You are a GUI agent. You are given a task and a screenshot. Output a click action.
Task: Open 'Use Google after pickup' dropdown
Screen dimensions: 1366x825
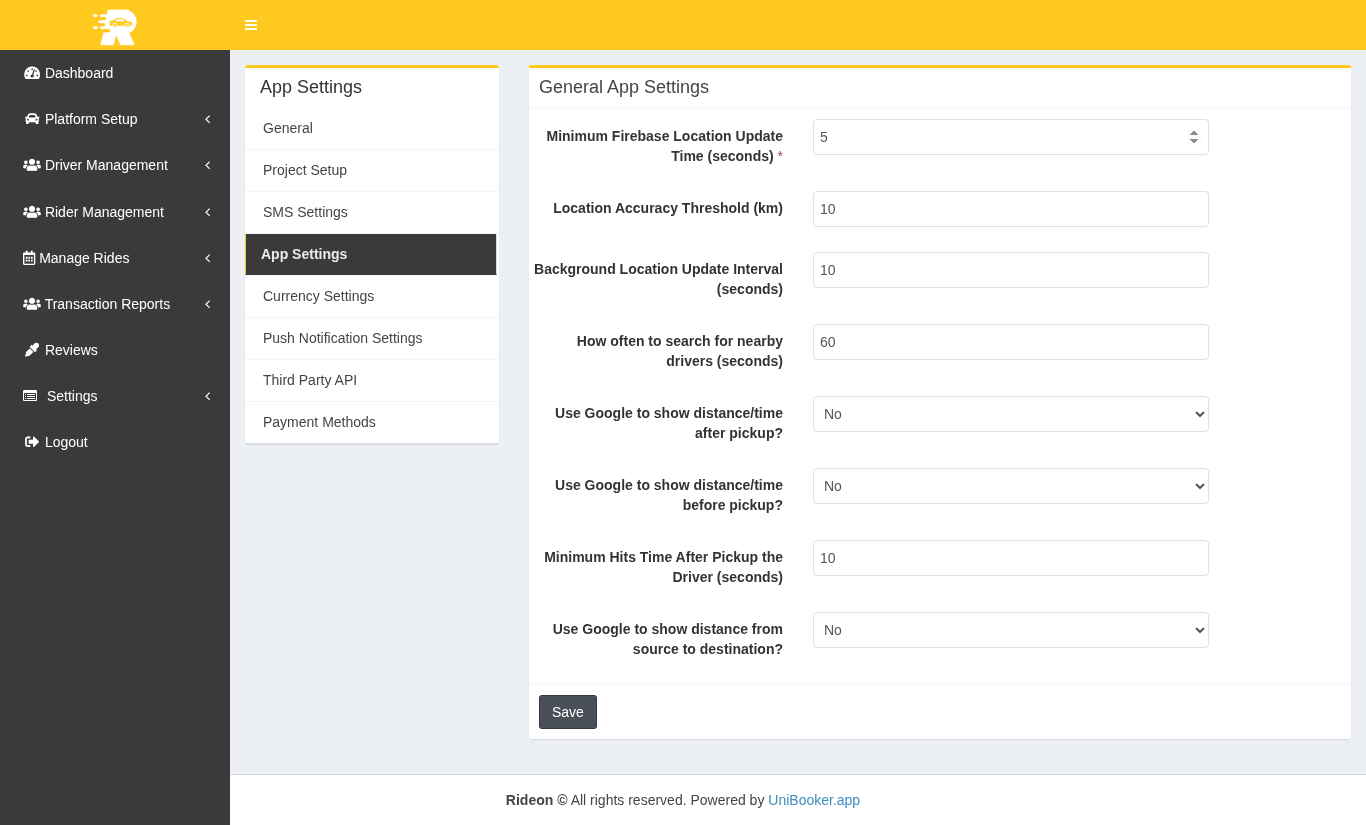pos(1010,414)
